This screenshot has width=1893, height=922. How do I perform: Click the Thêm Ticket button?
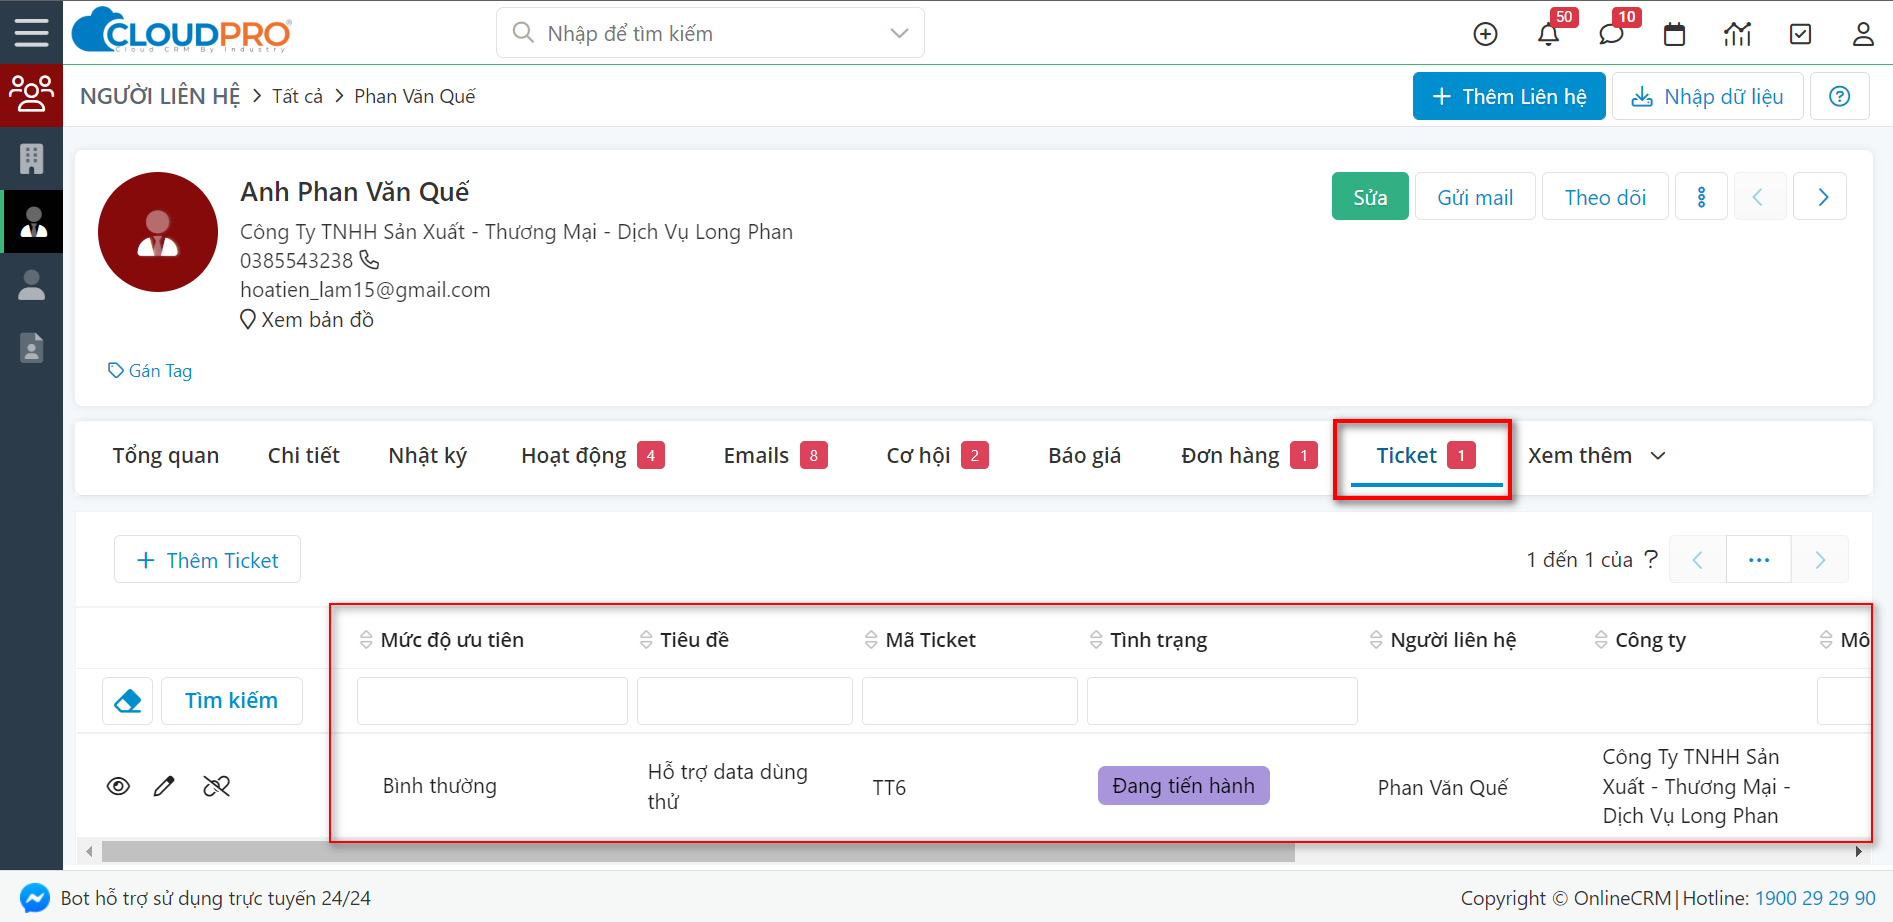(x=207, y=560)
